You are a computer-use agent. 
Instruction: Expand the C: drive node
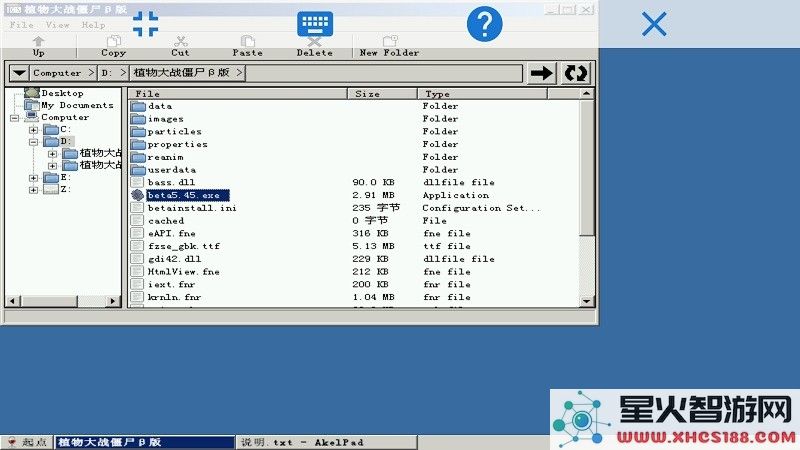(34, 130)
